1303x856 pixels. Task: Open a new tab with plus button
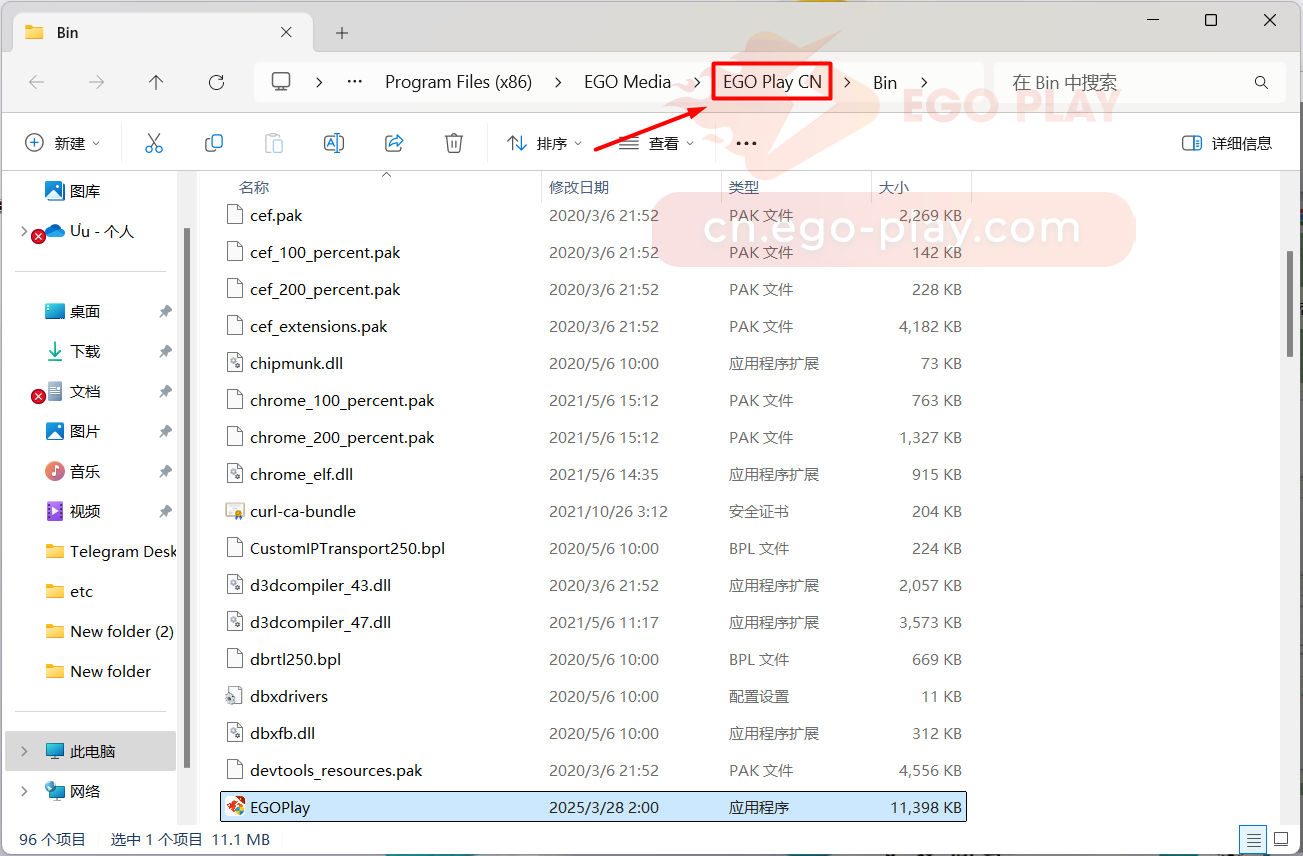tap(342, 33)
